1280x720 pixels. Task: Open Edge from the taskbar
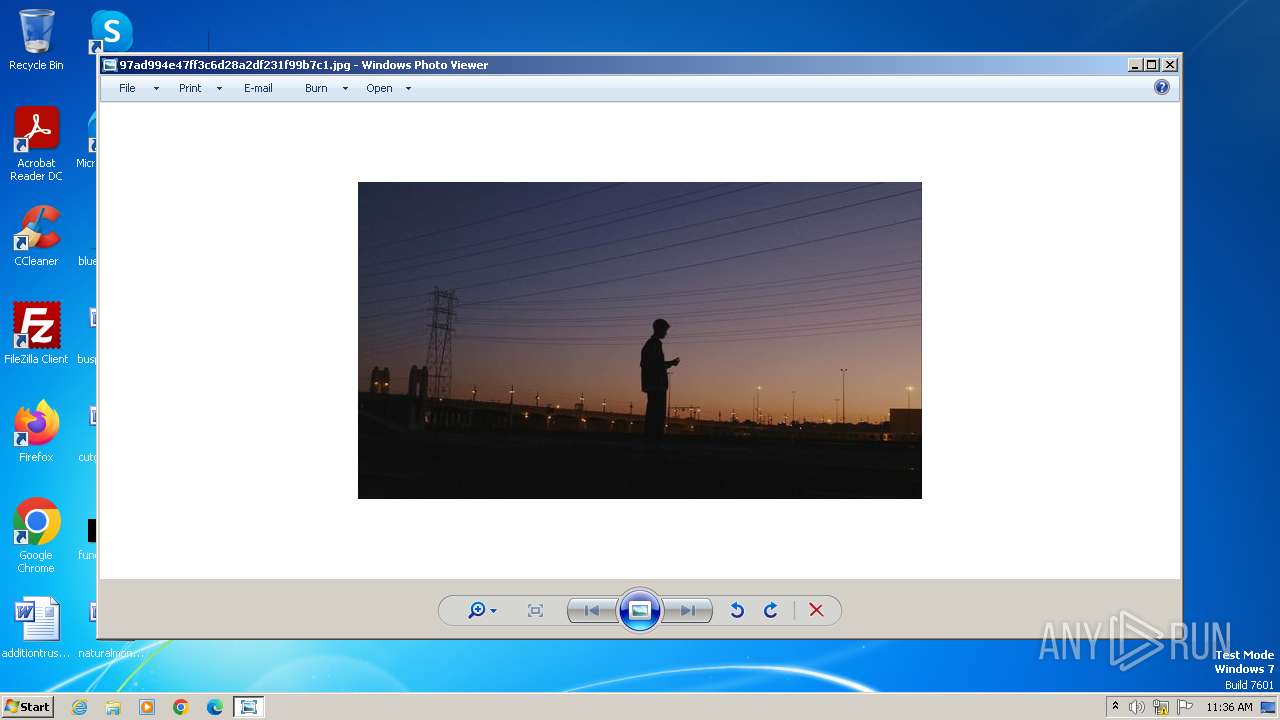point(215,707)
